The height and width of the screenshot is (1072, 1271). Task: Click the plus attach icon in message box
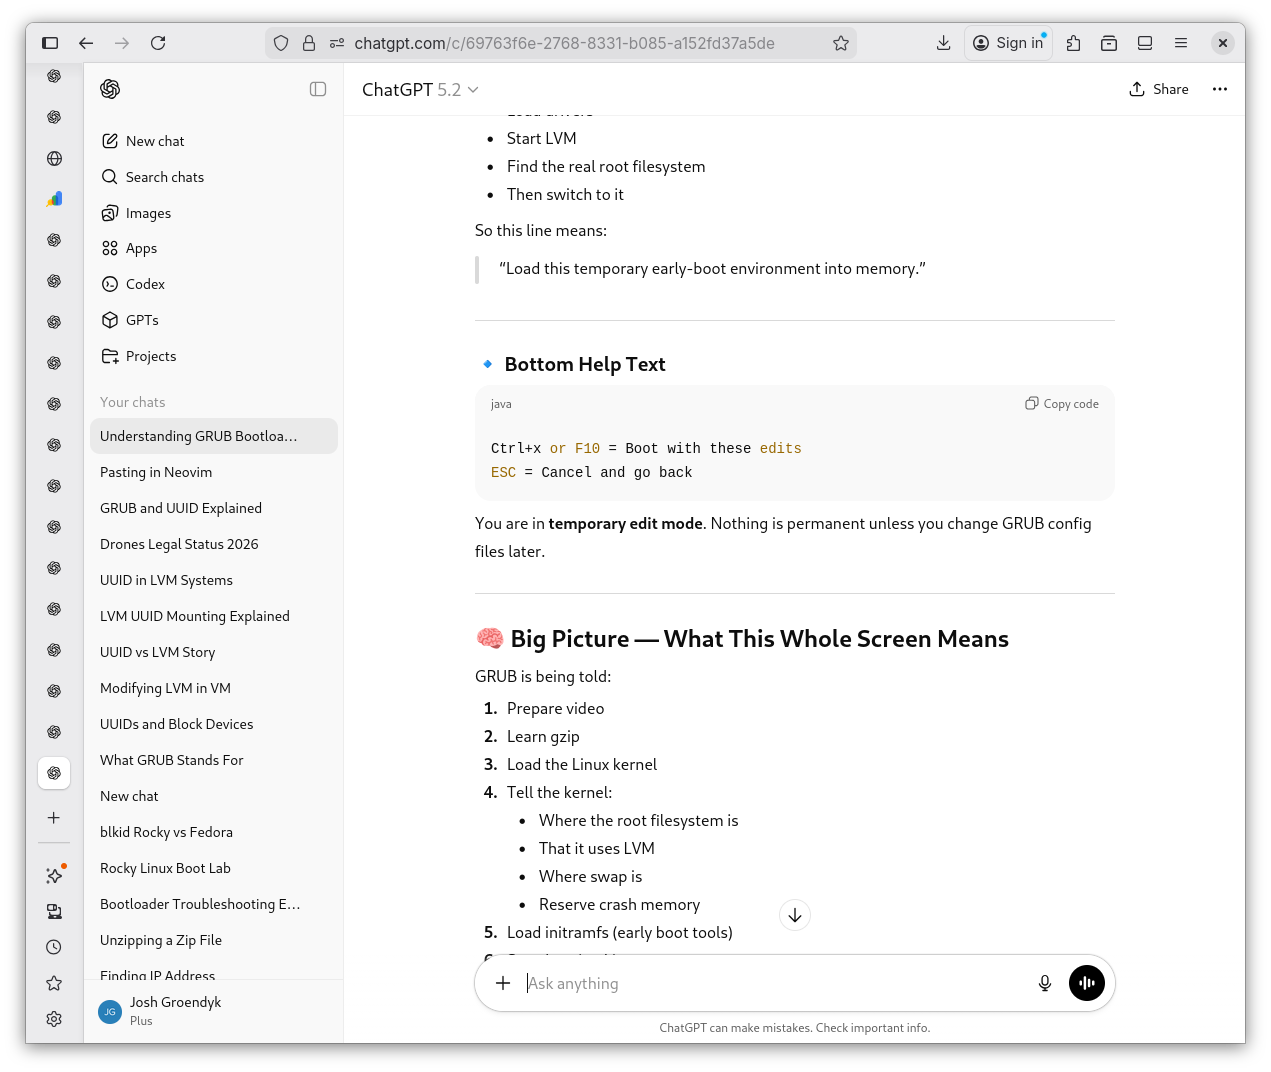pos(503,983)
